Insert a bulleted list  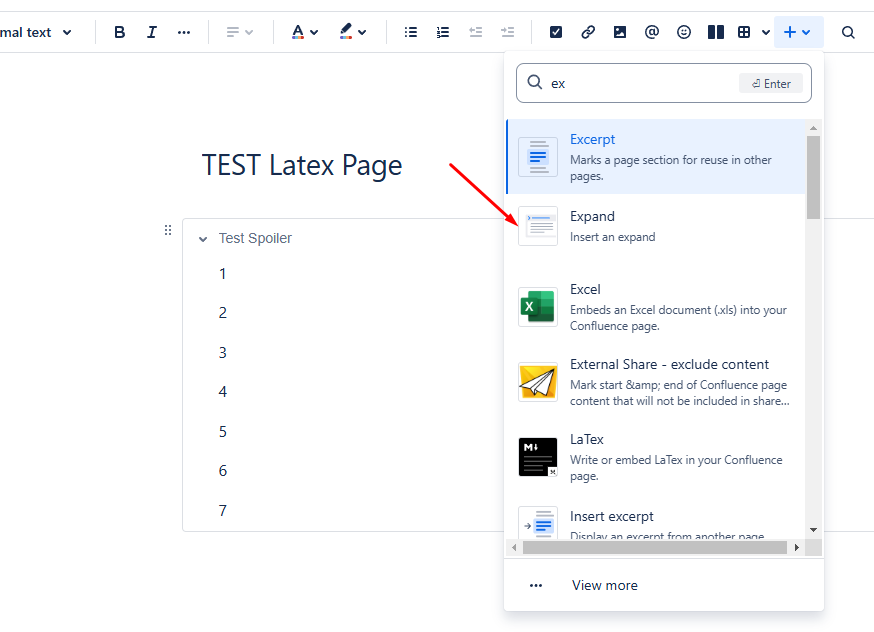point(410,31)
